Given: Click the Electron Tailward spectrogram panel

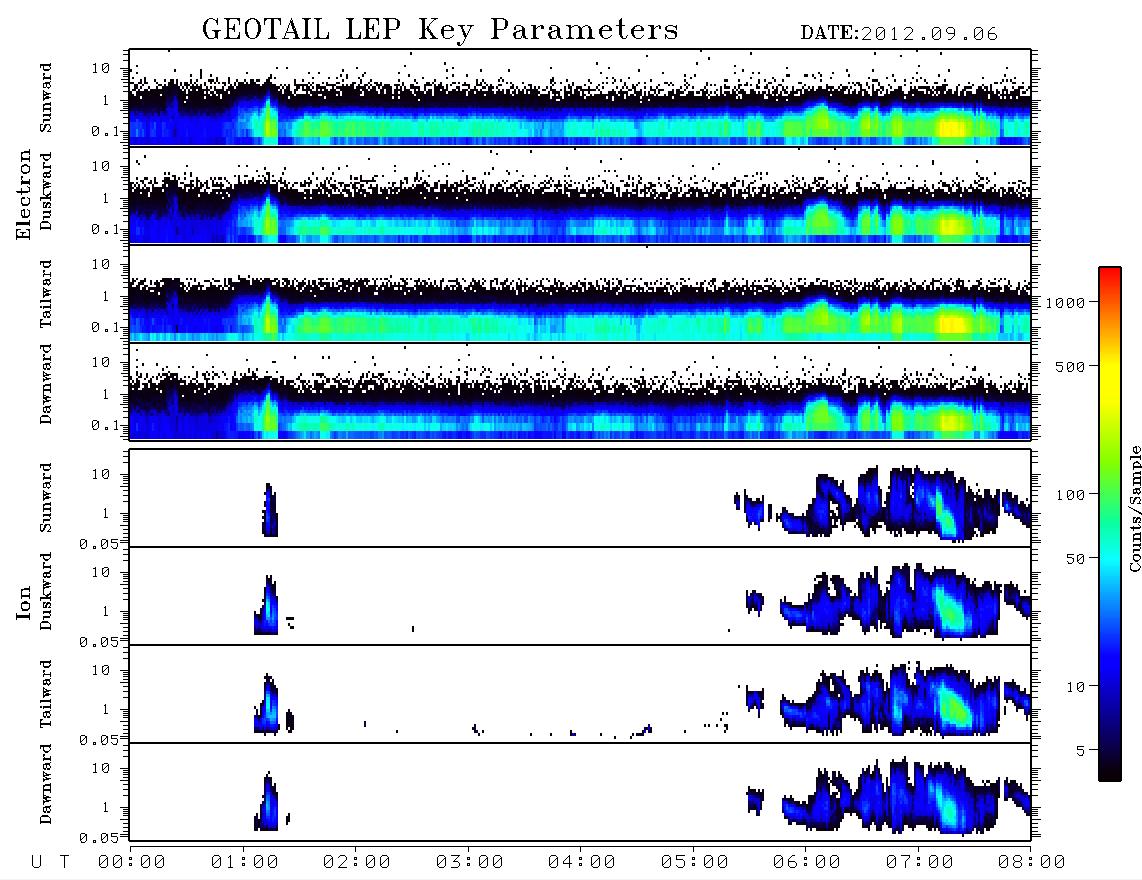Looking at the screenshot, I should (580, 293).
